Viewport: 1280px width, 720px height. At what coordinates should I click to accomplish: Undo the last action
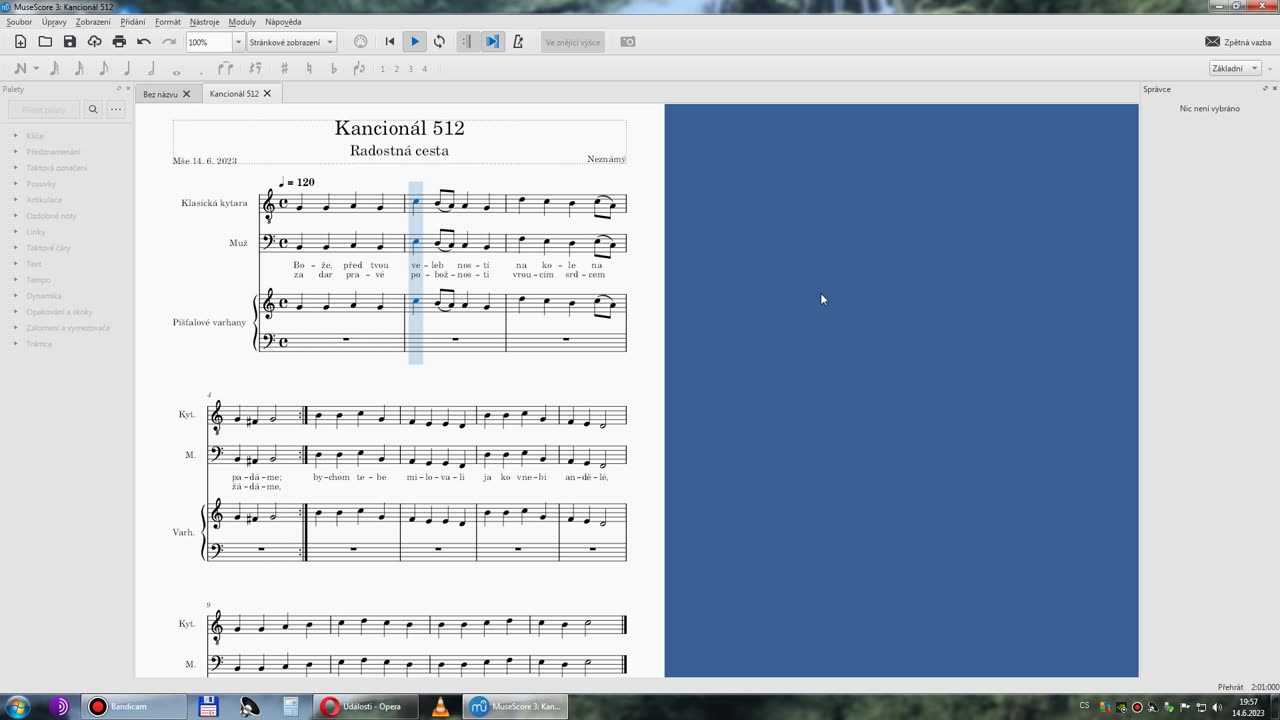click(x=144, y=42)
